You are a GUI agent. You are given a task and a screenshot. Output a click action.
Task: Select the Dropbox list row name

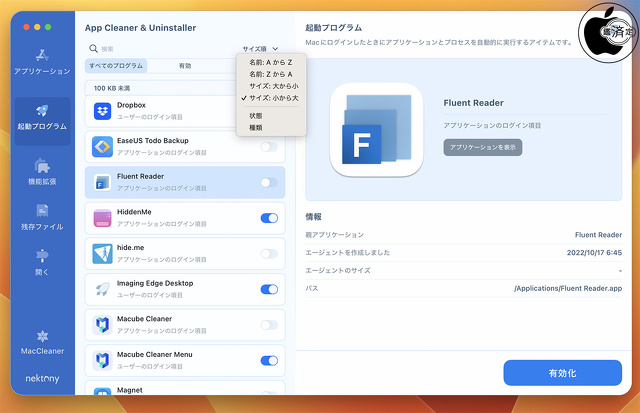click(131, 105)
